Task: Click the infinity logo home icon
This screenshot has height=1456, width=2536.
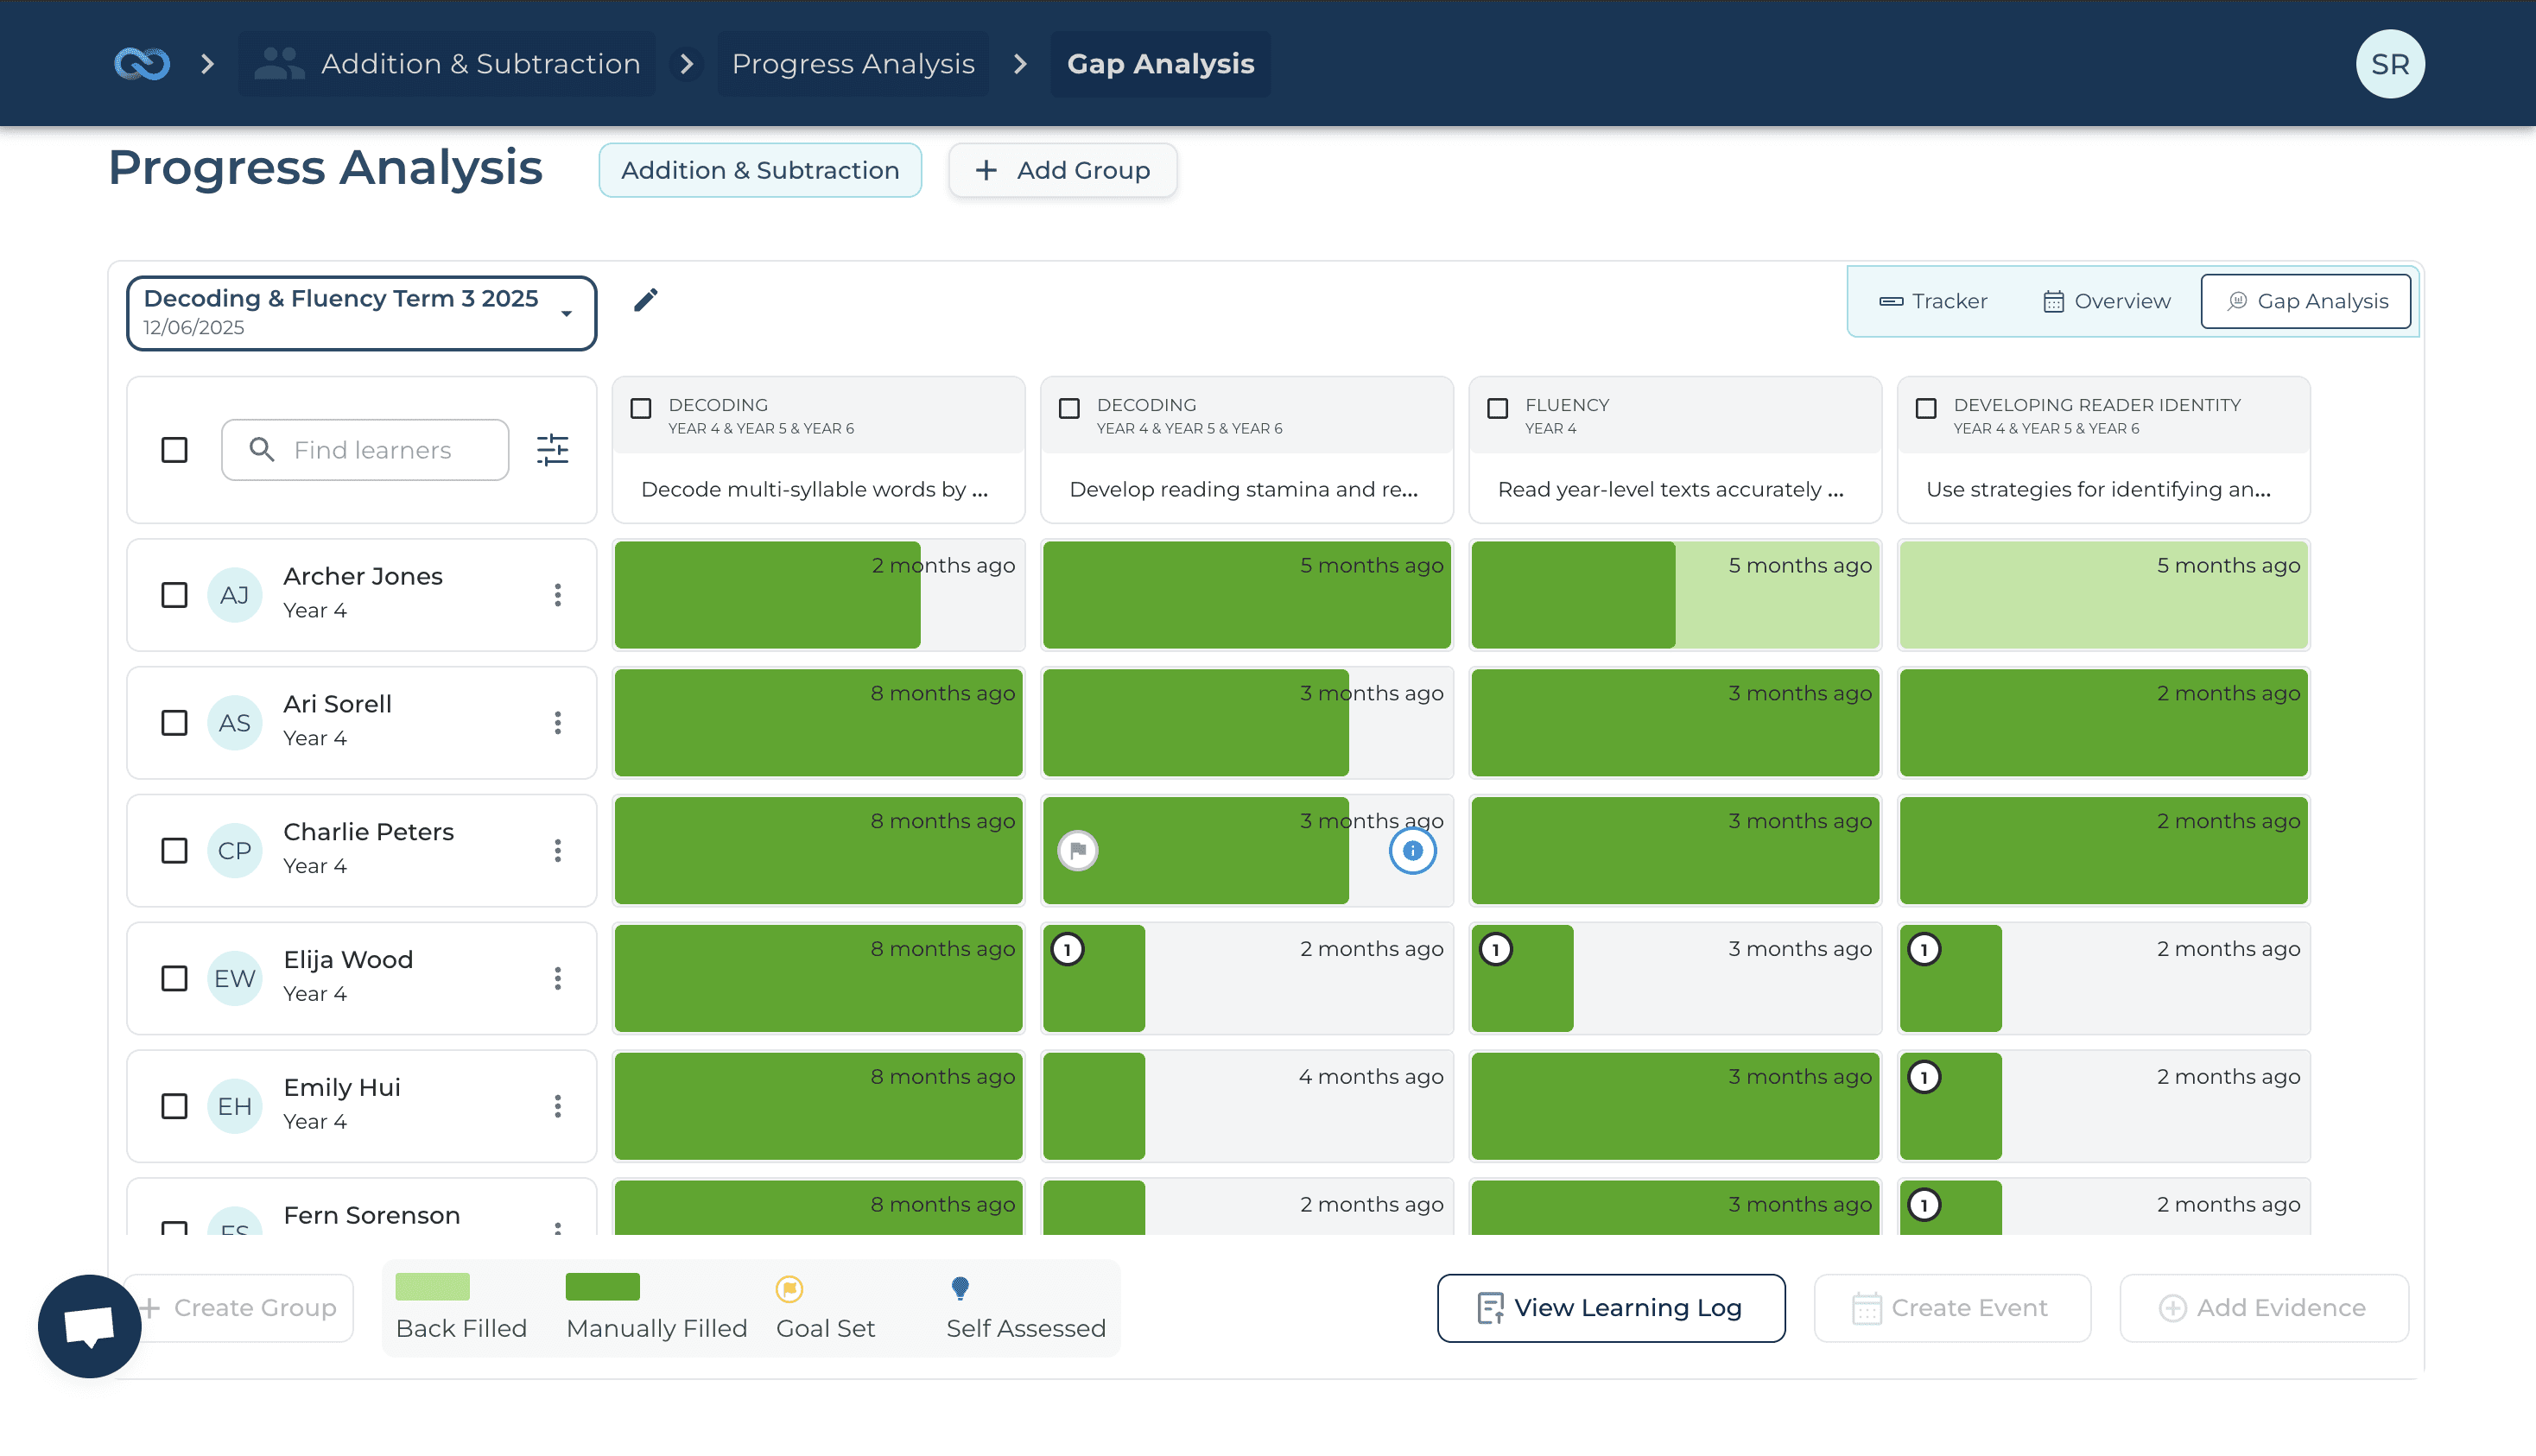Action: click(x=142, y=64)
